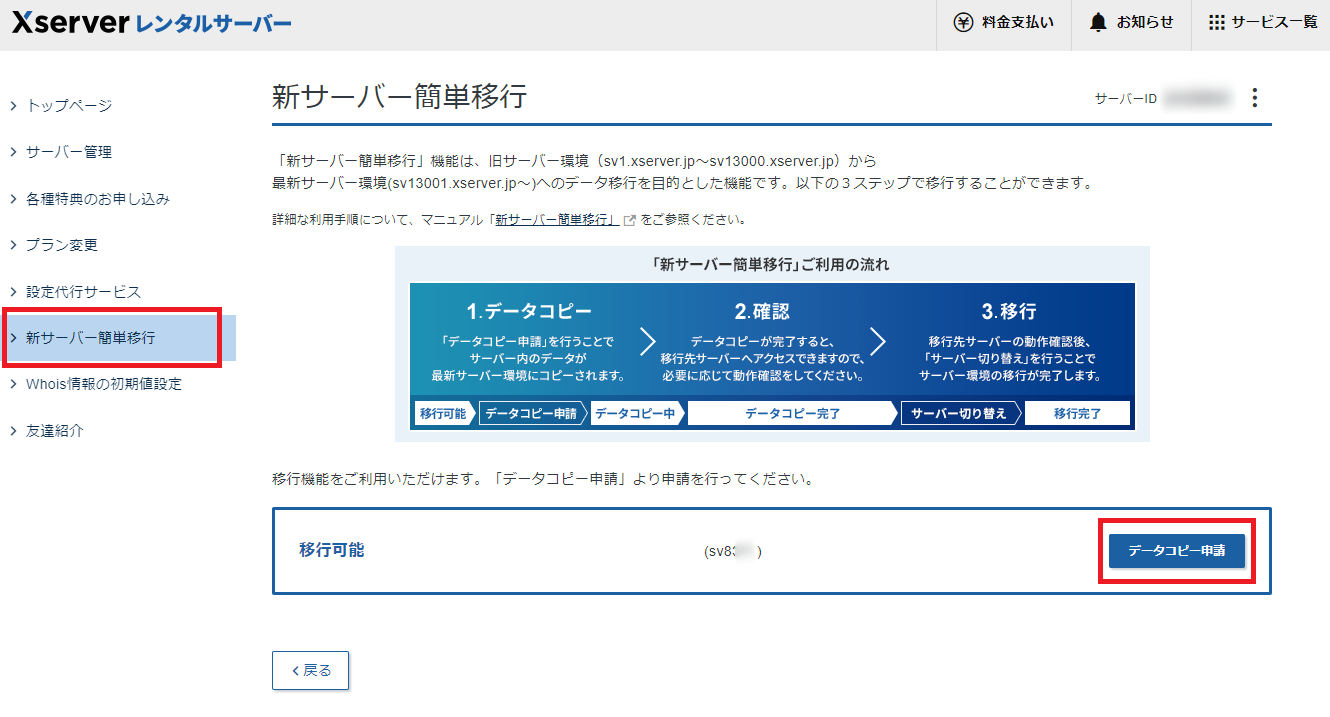This screenshot has width=1330, height=717.
Task: Click the external link icon beside manual link
Action: tap(629, 219)
